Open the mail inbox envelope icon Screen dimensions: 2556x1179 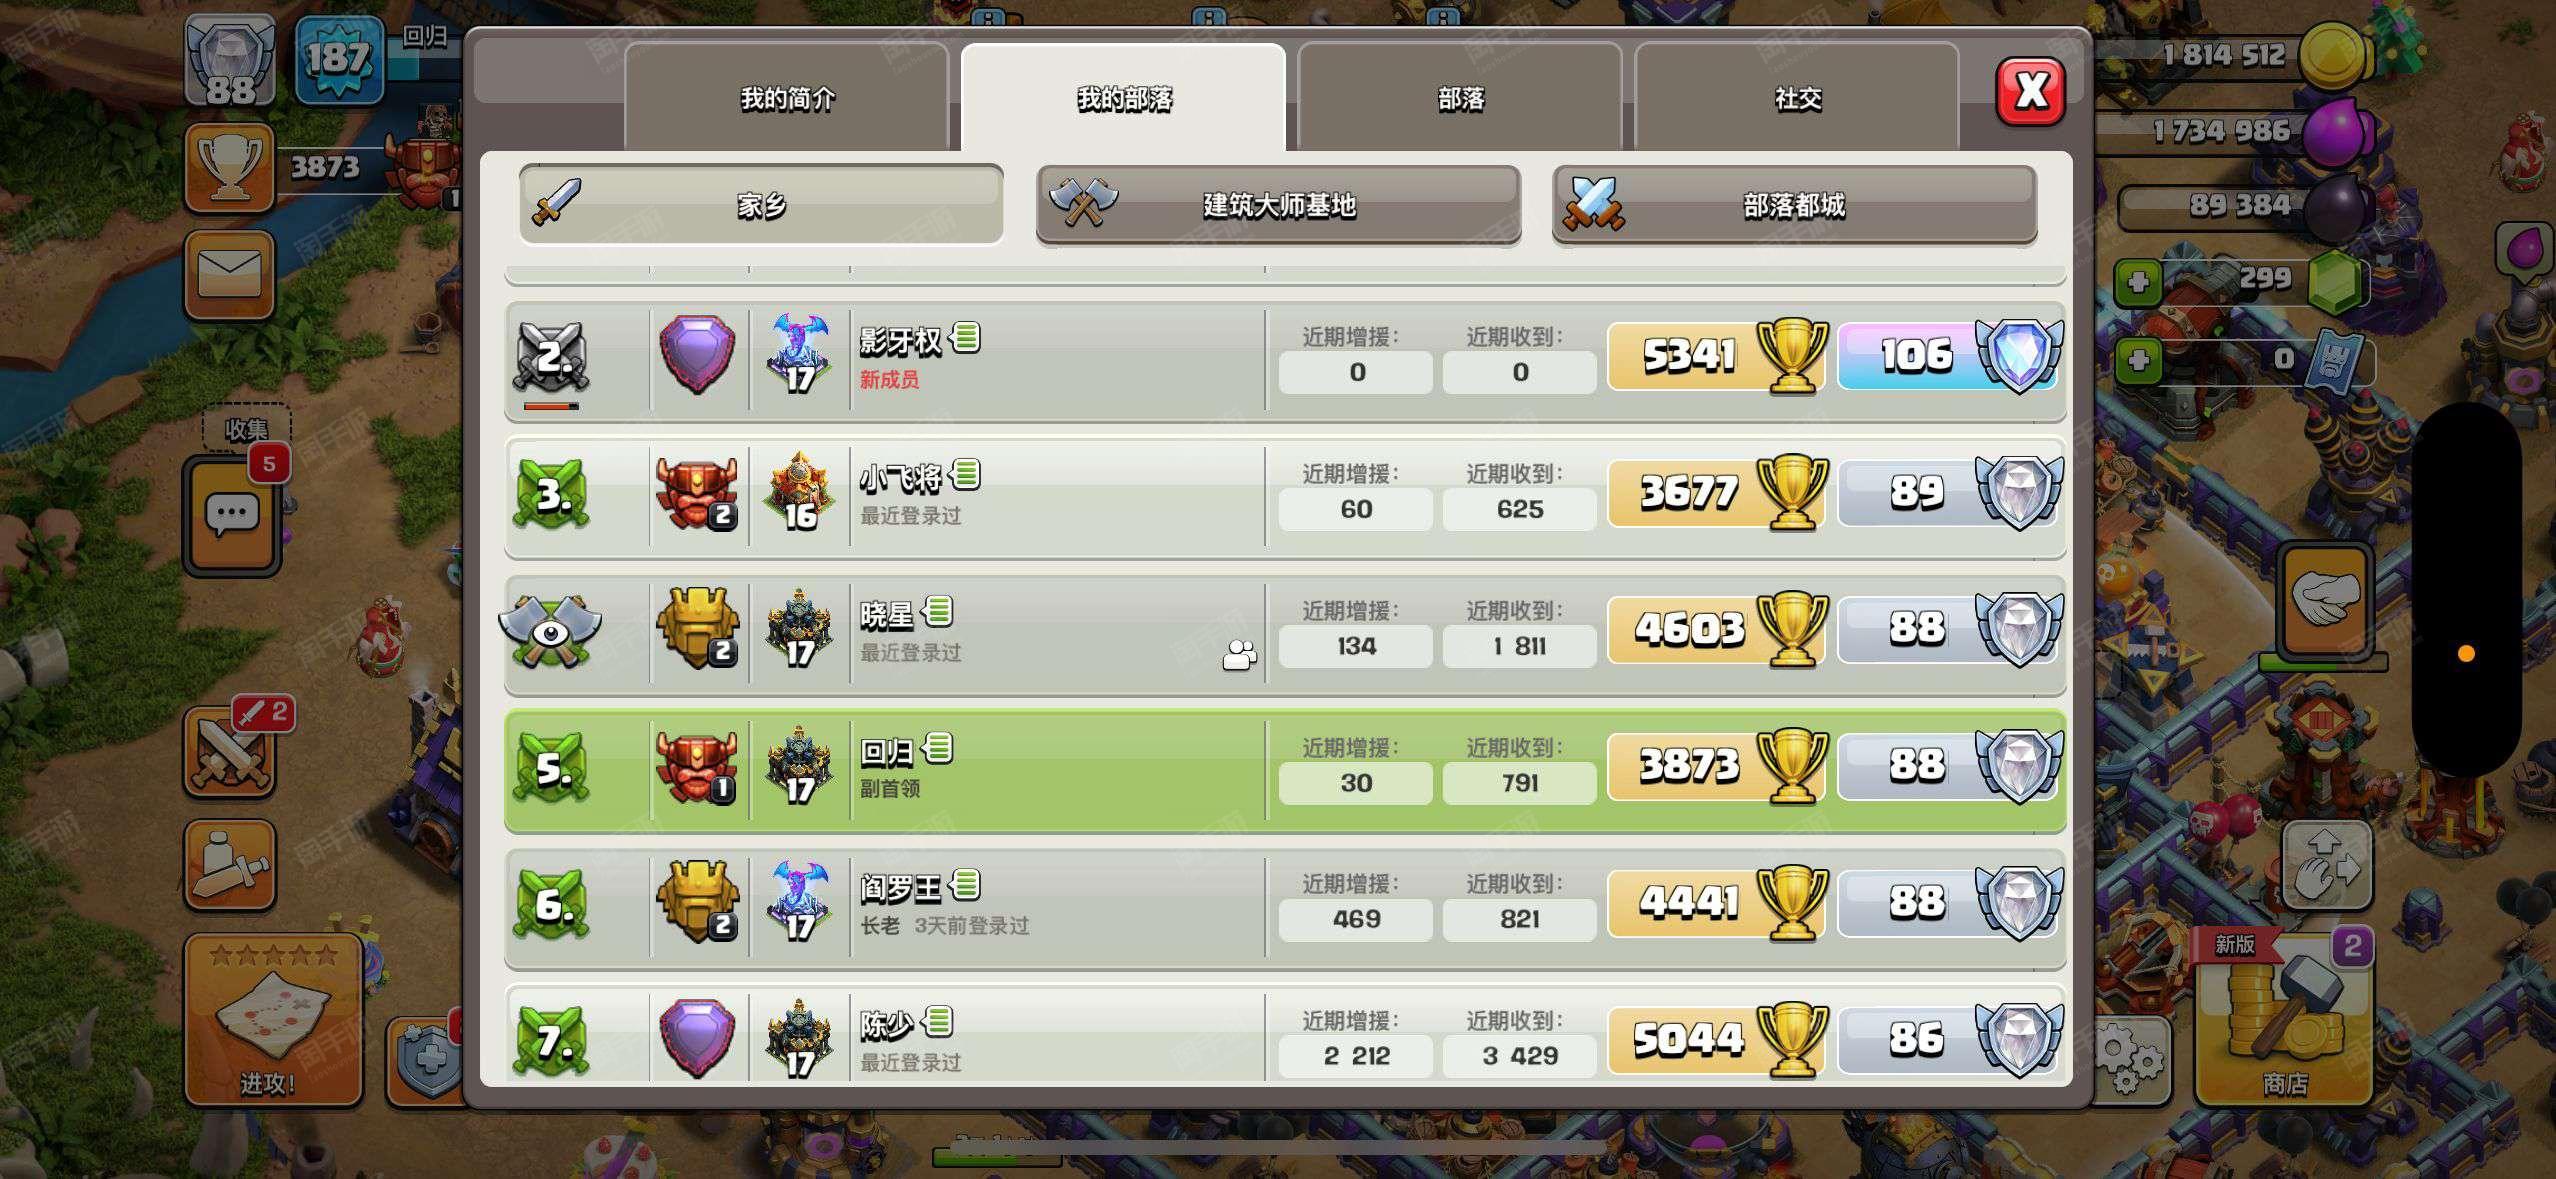229,275
